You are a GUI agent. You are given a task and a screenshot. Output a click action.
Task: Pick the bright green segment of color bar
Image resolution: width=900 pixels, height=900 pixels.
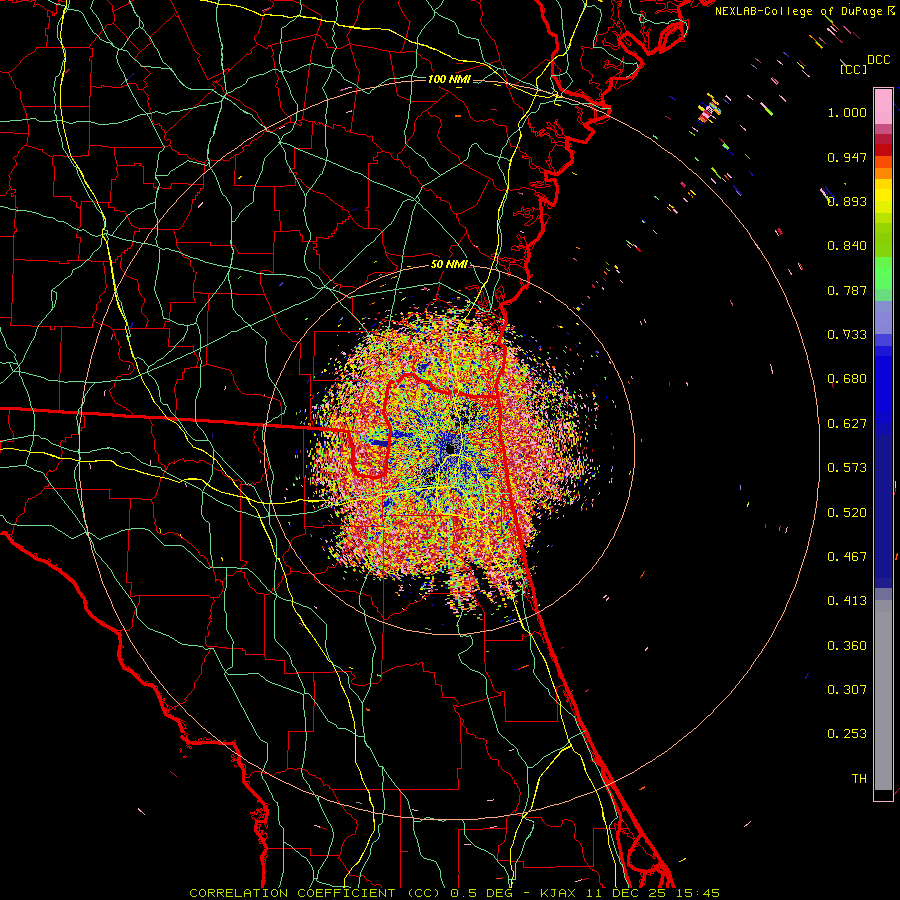point(883,273)
